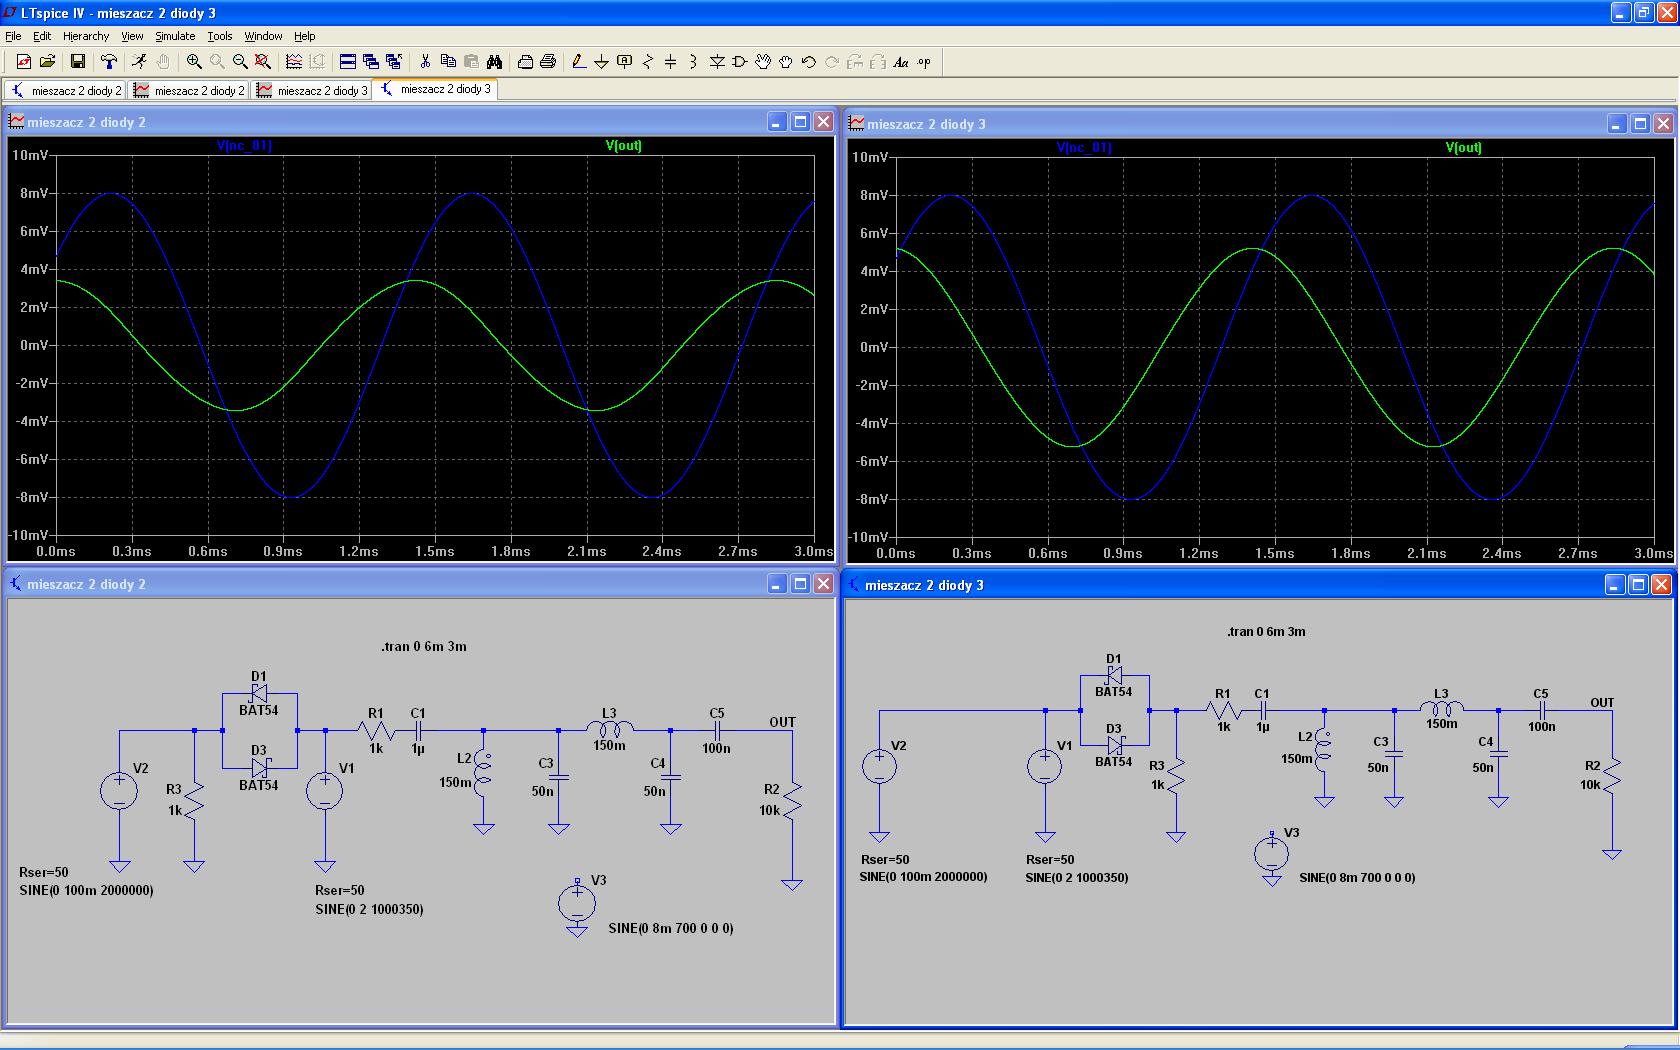
Task: Select the Ground symbol tool
Action: pos(601,62)
